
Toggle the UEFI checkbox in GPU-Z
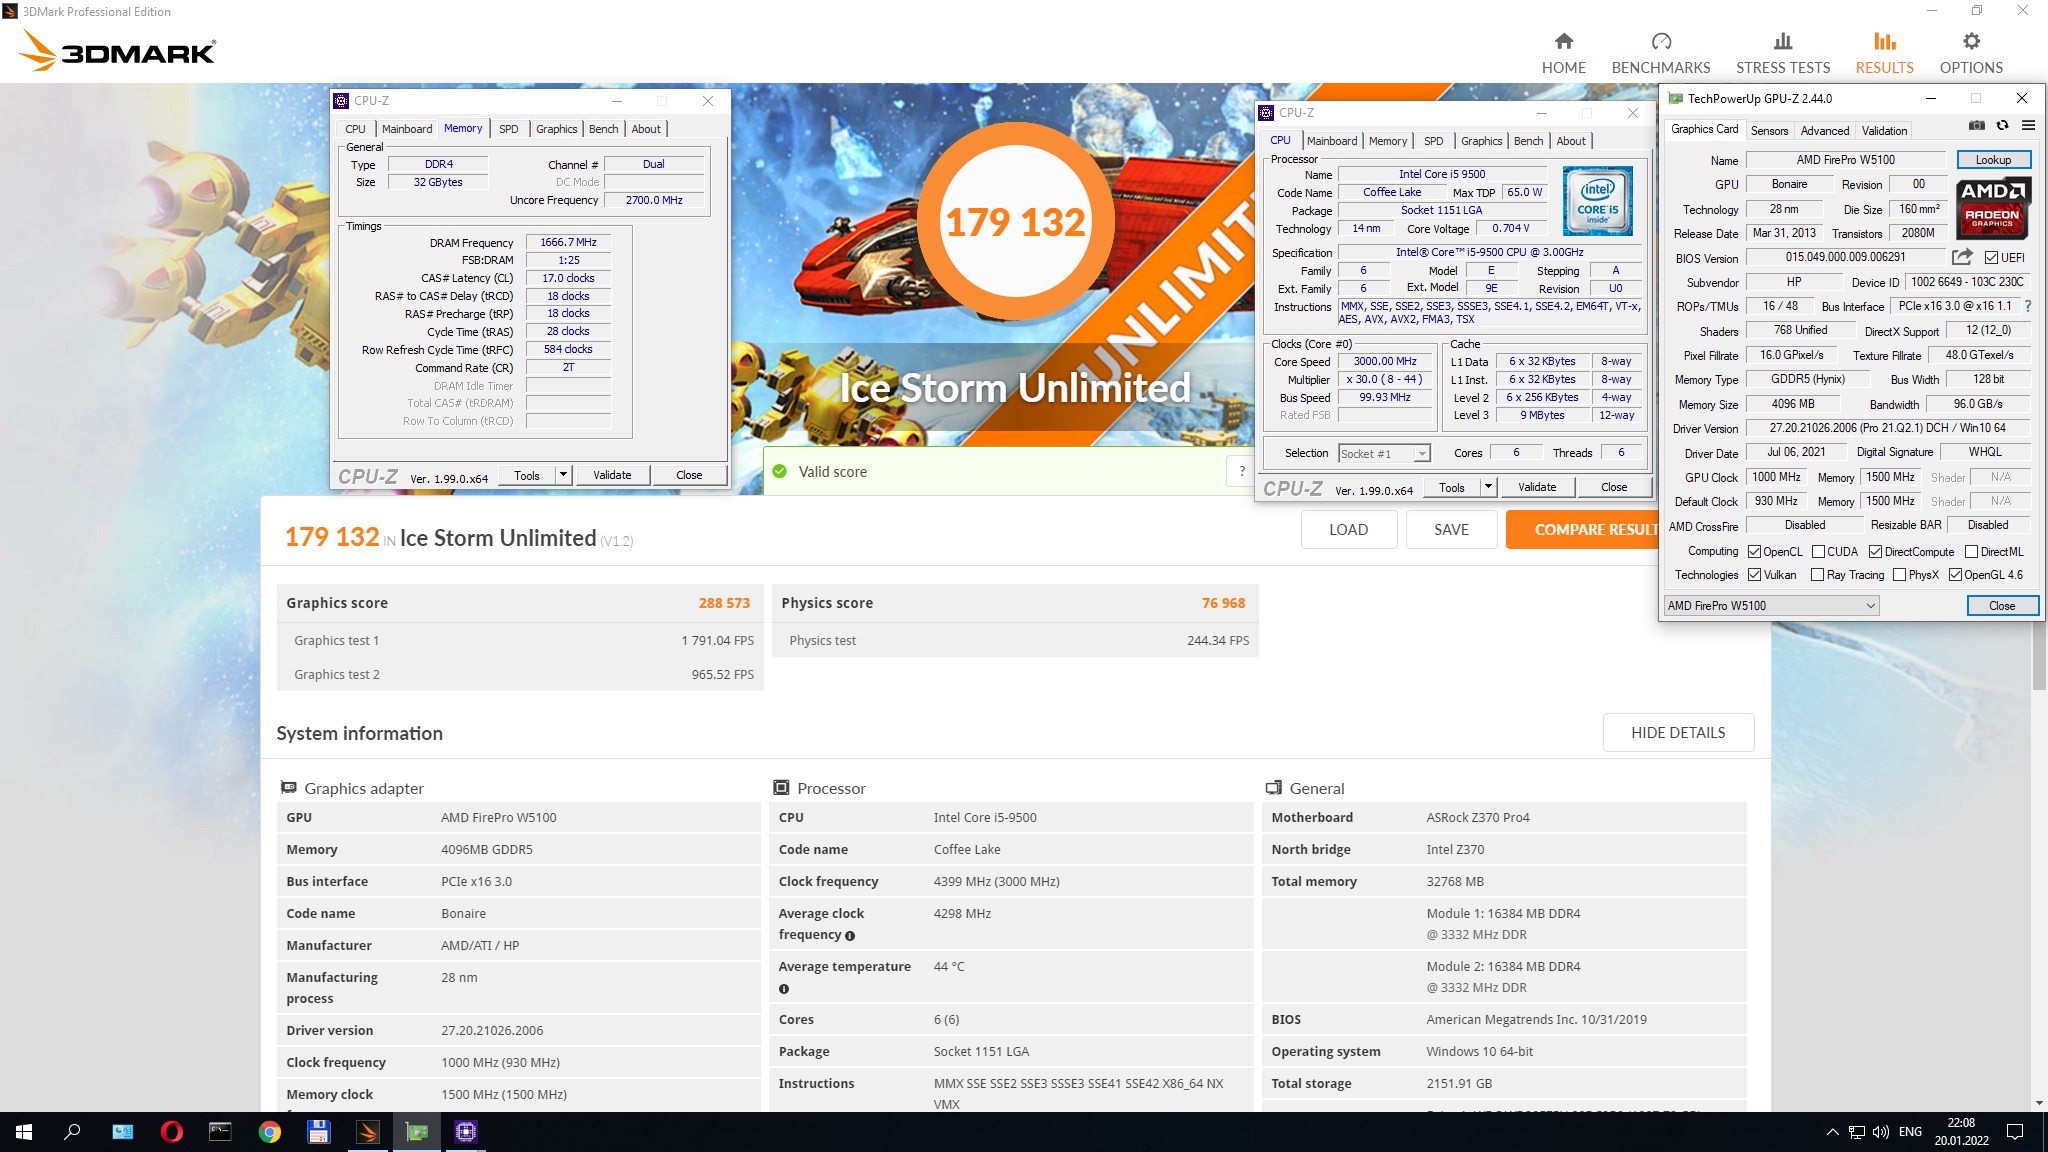pyautogui.click(x=1992, y=258)
